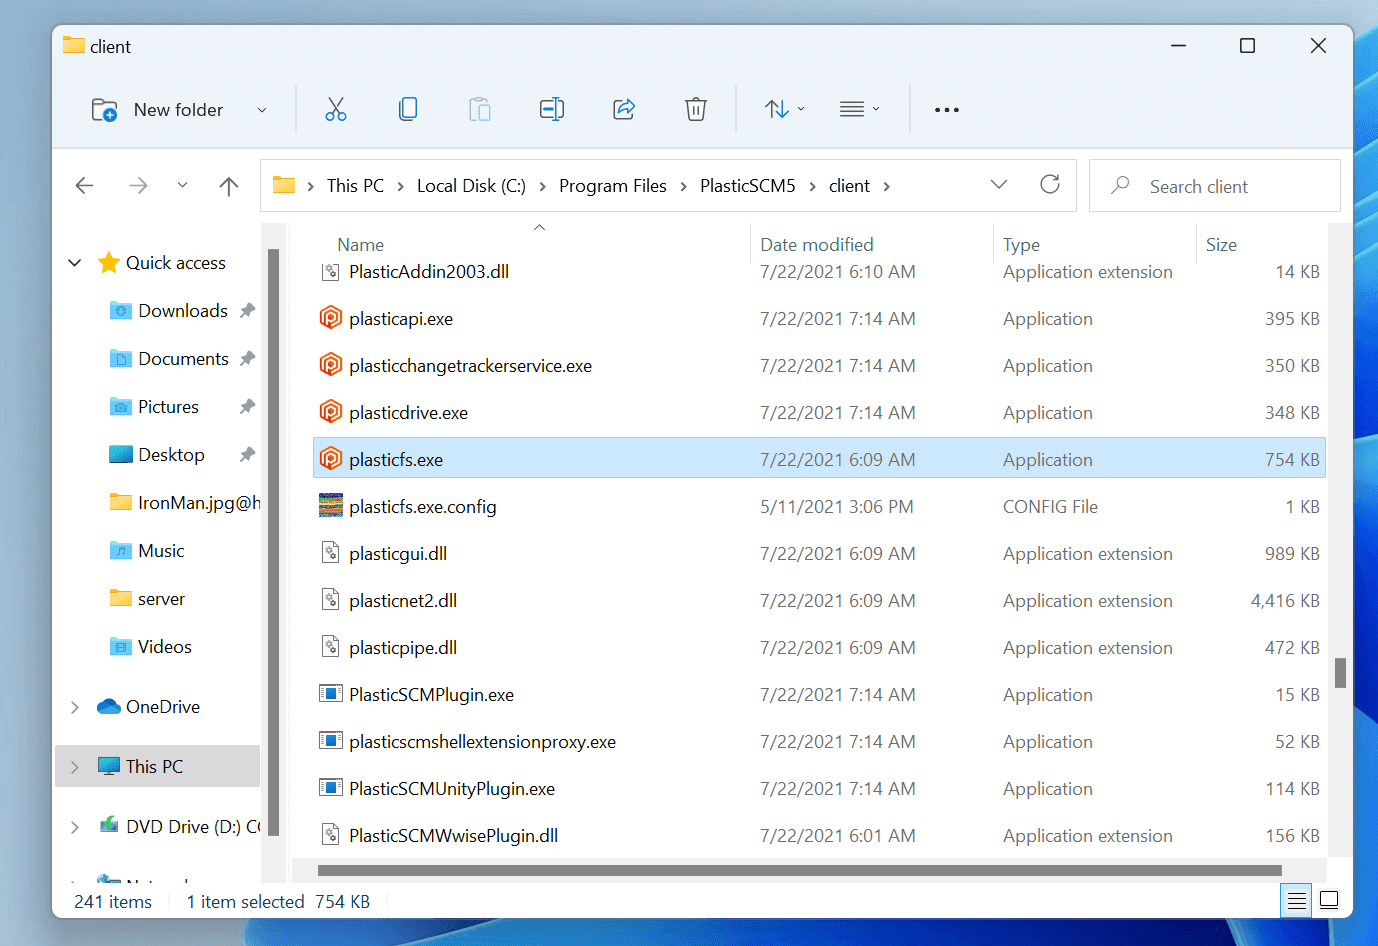The image size is (1378, 946).
Task: Switch to large thumbnails view in status bar
Action: click(x=1329, y=900)
